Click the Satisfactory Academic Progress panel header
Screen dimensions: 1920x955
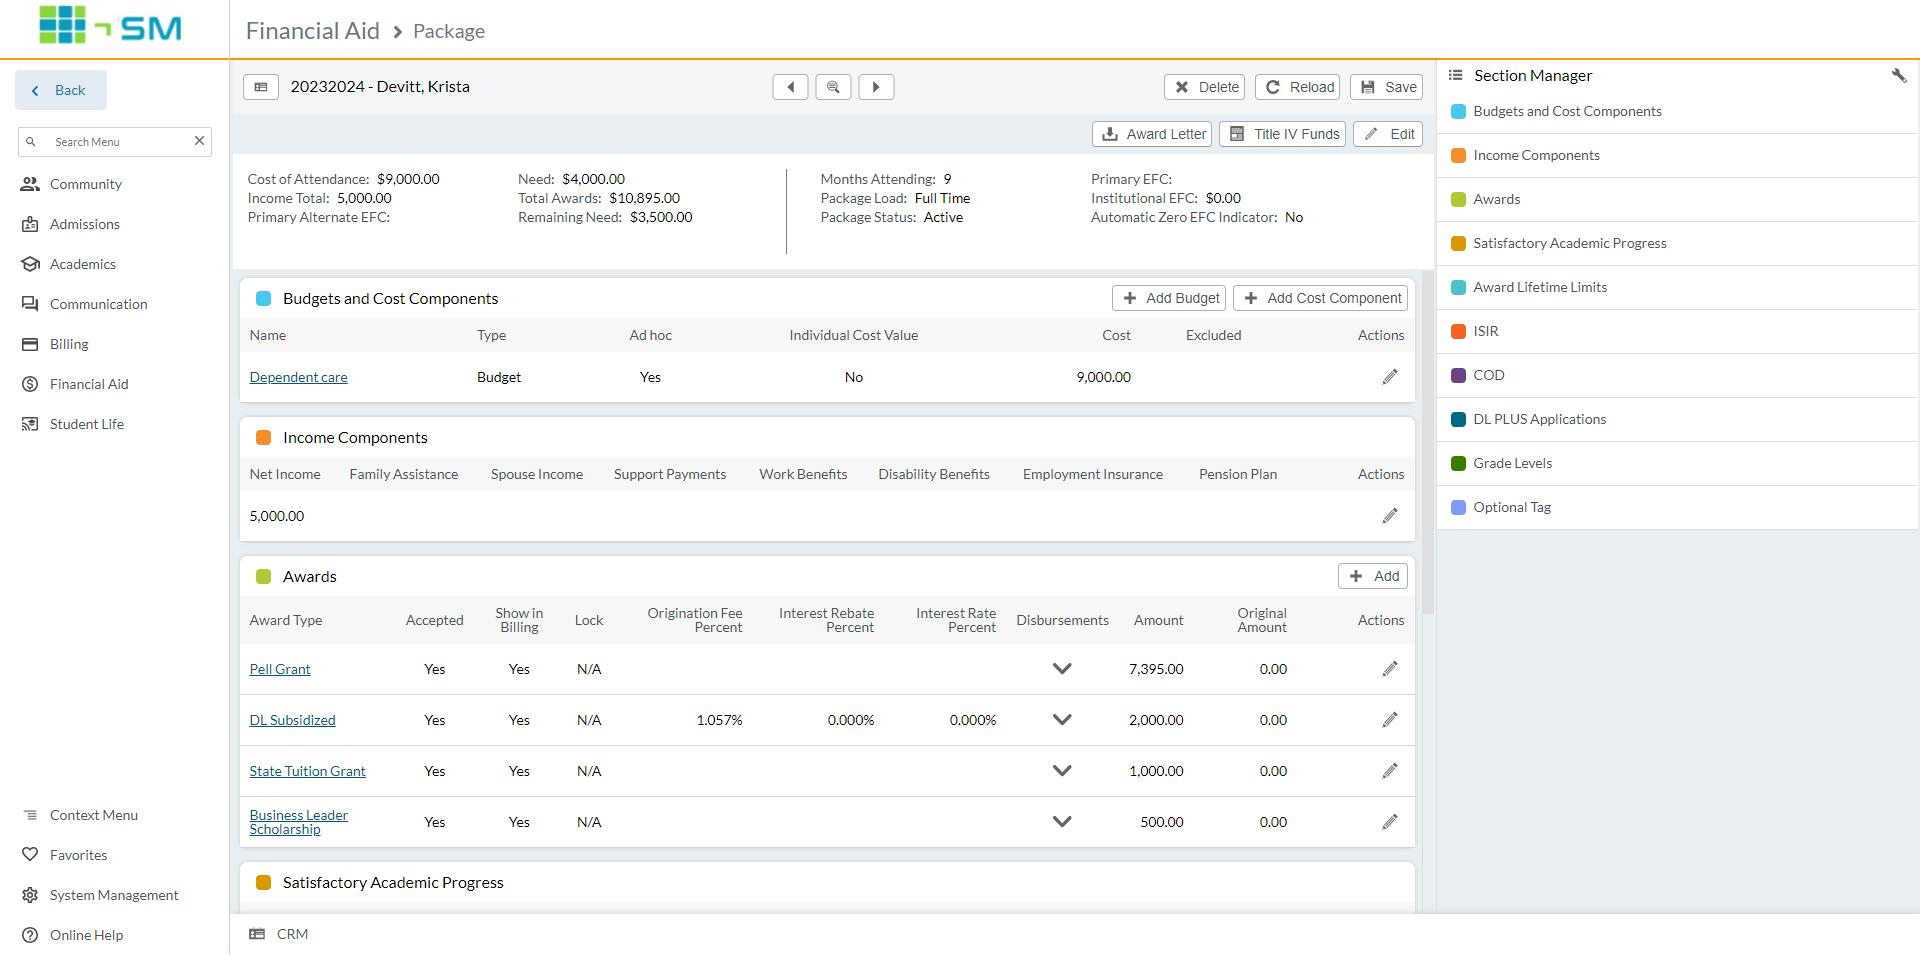[827, 883]
